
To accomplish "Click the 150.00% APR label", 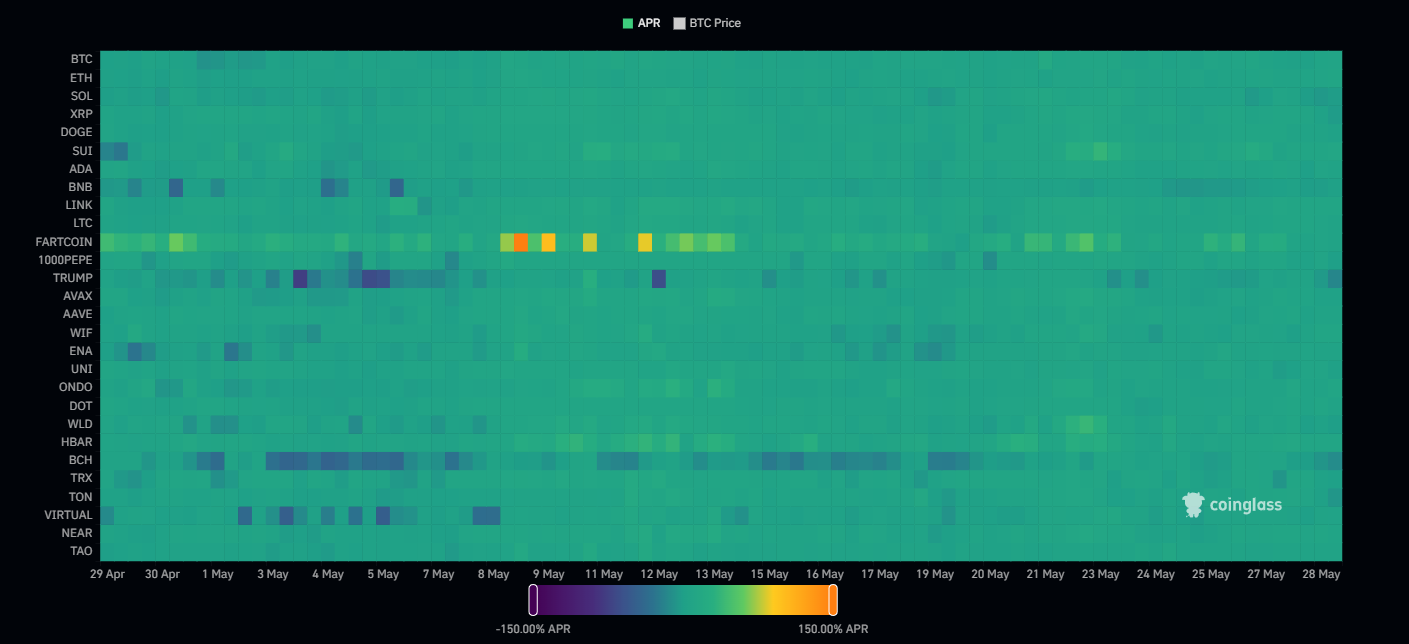I will tap(833, 629).
